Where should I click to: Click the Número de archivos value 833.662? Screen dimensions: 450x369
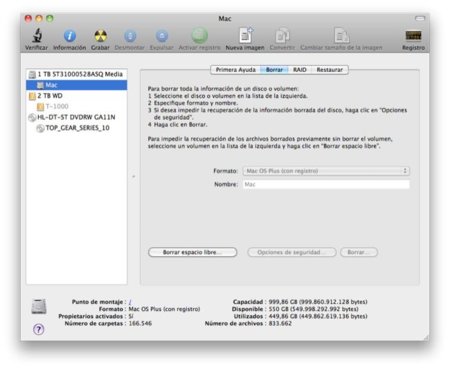point(280,323)
